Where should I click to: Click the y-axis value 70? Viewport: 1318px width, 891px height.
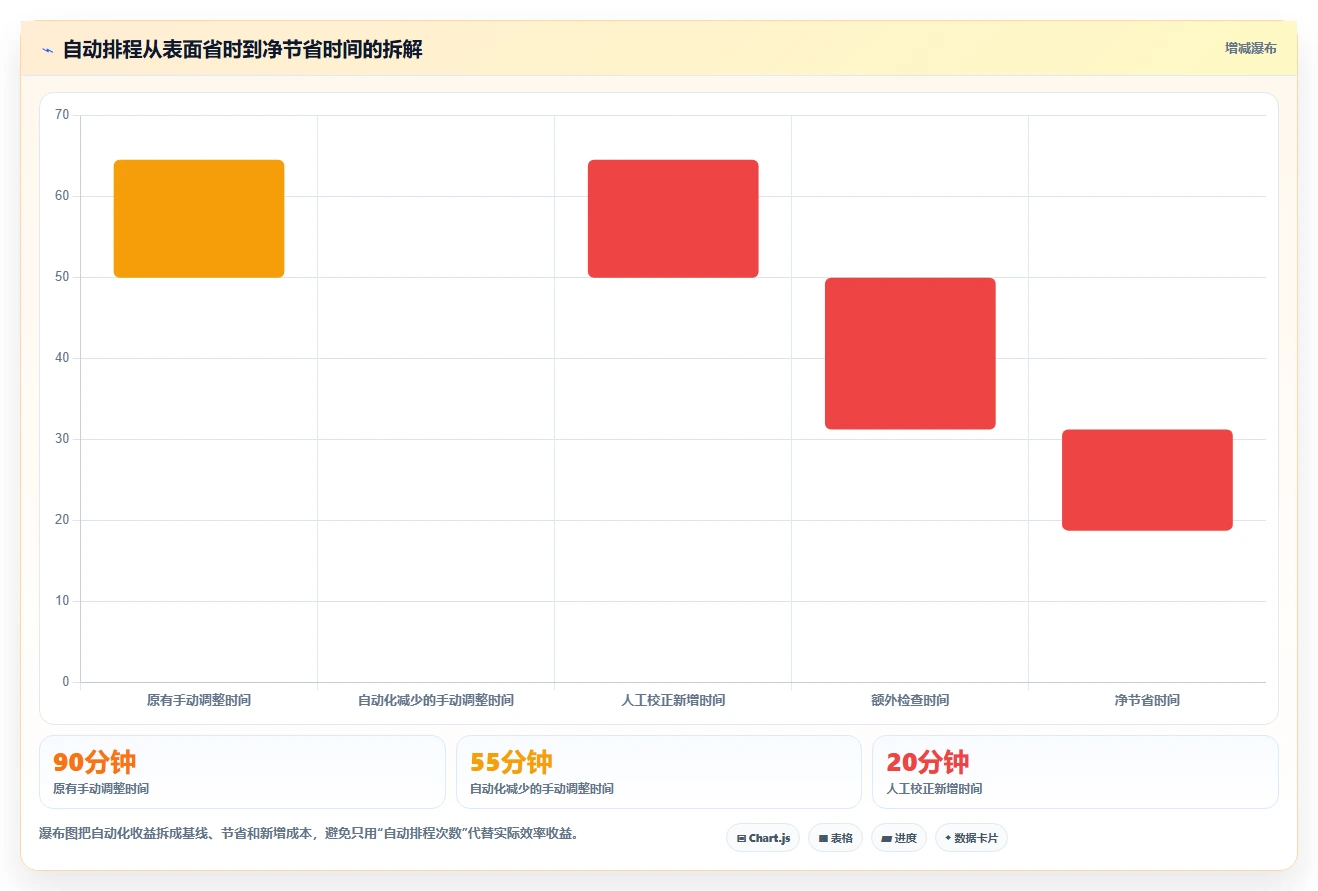(x=62, y=115)
